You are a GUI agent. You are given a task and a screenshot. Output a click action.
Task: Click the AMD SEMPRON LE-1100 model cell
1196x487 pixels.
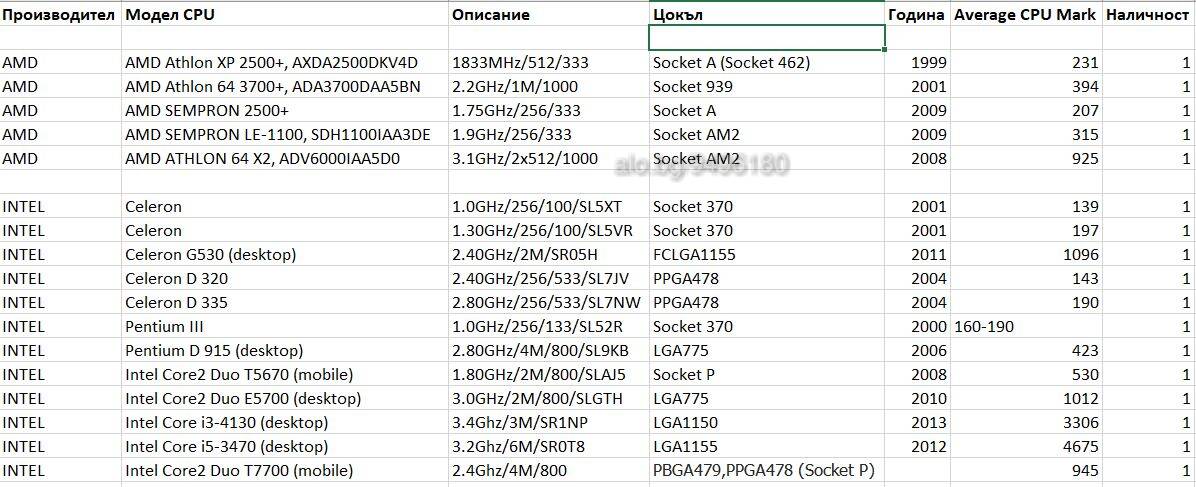(285, 135)
